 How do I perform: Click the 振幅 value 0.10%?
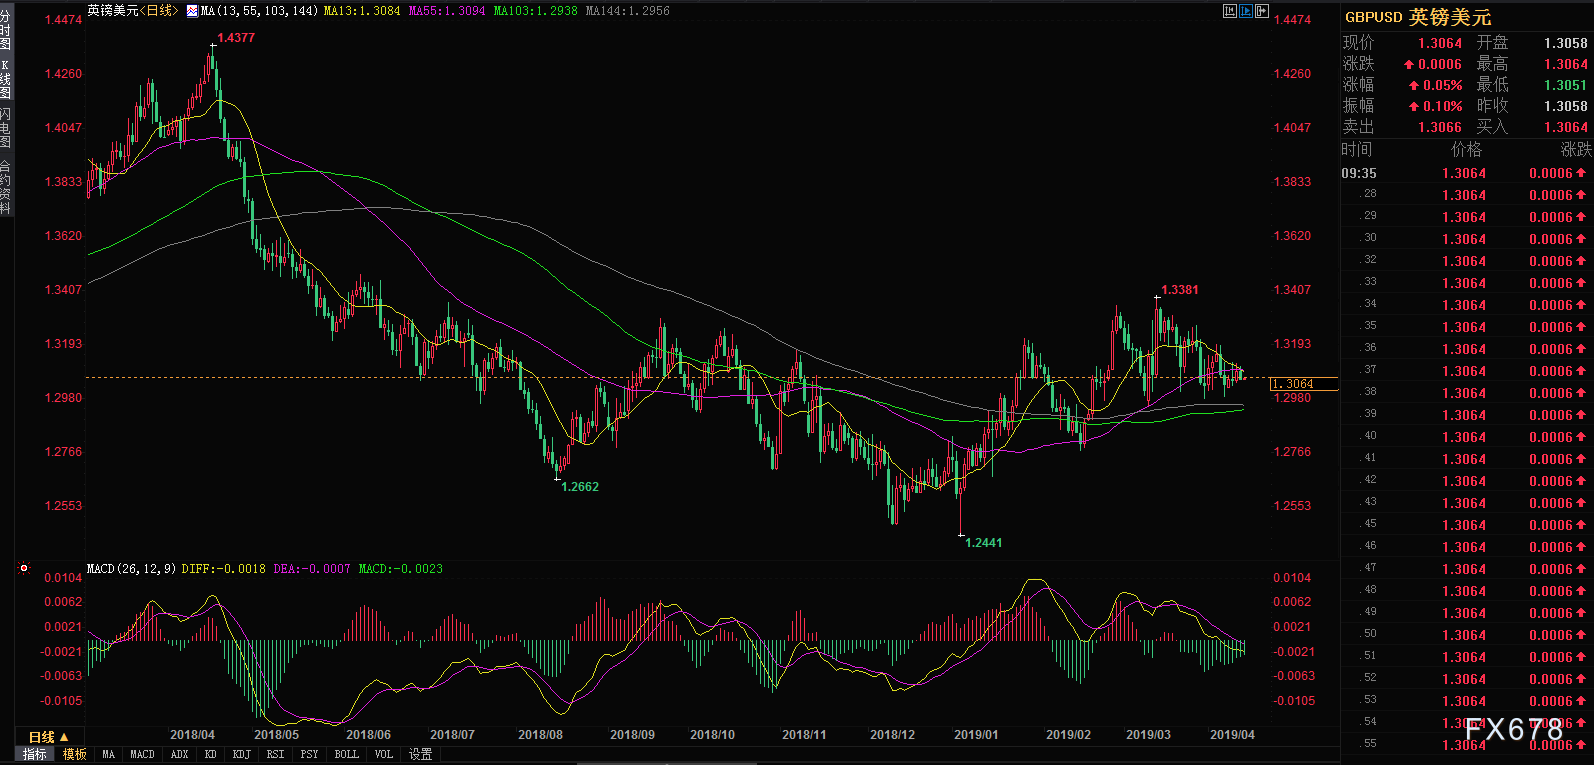(1443, 106)
